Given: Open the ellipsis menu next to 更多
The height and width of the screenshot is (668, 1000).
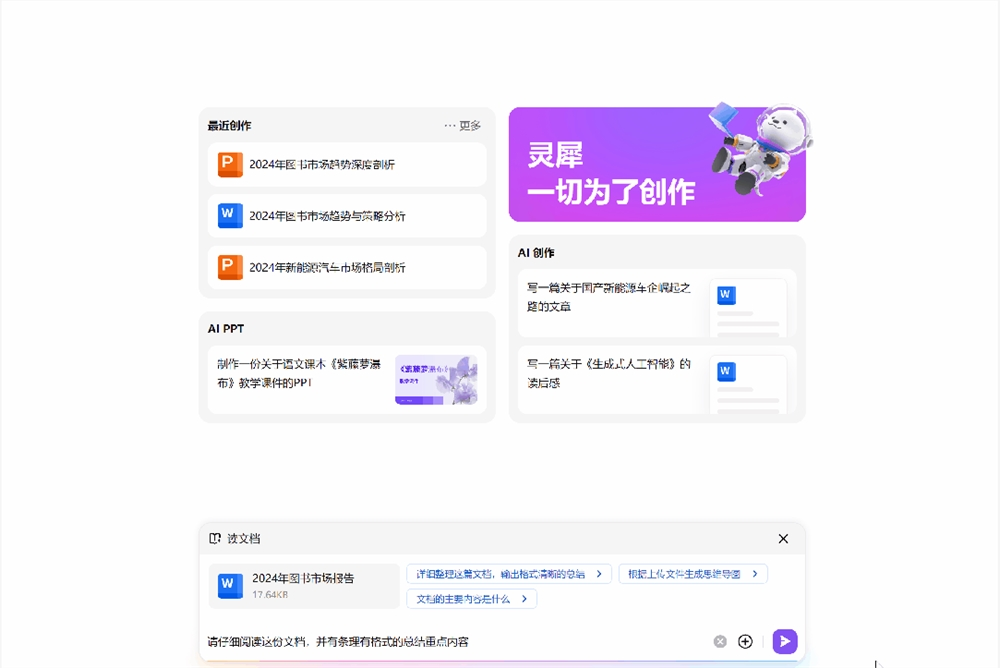Looking at the screenshot, I should pos(449,125).
